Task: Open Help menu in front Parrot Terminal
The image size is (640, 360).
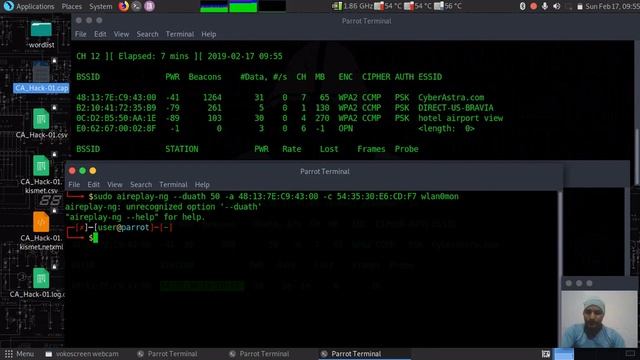Action: 202,184
